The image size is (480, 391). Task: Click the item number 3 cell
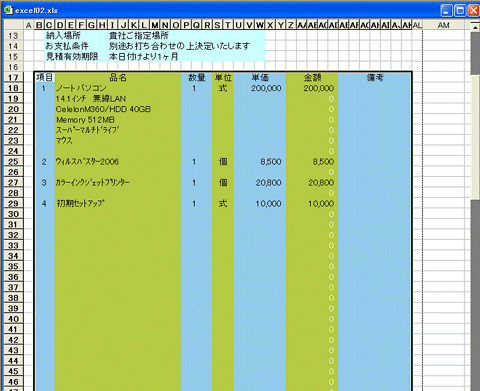click(44, 183)
